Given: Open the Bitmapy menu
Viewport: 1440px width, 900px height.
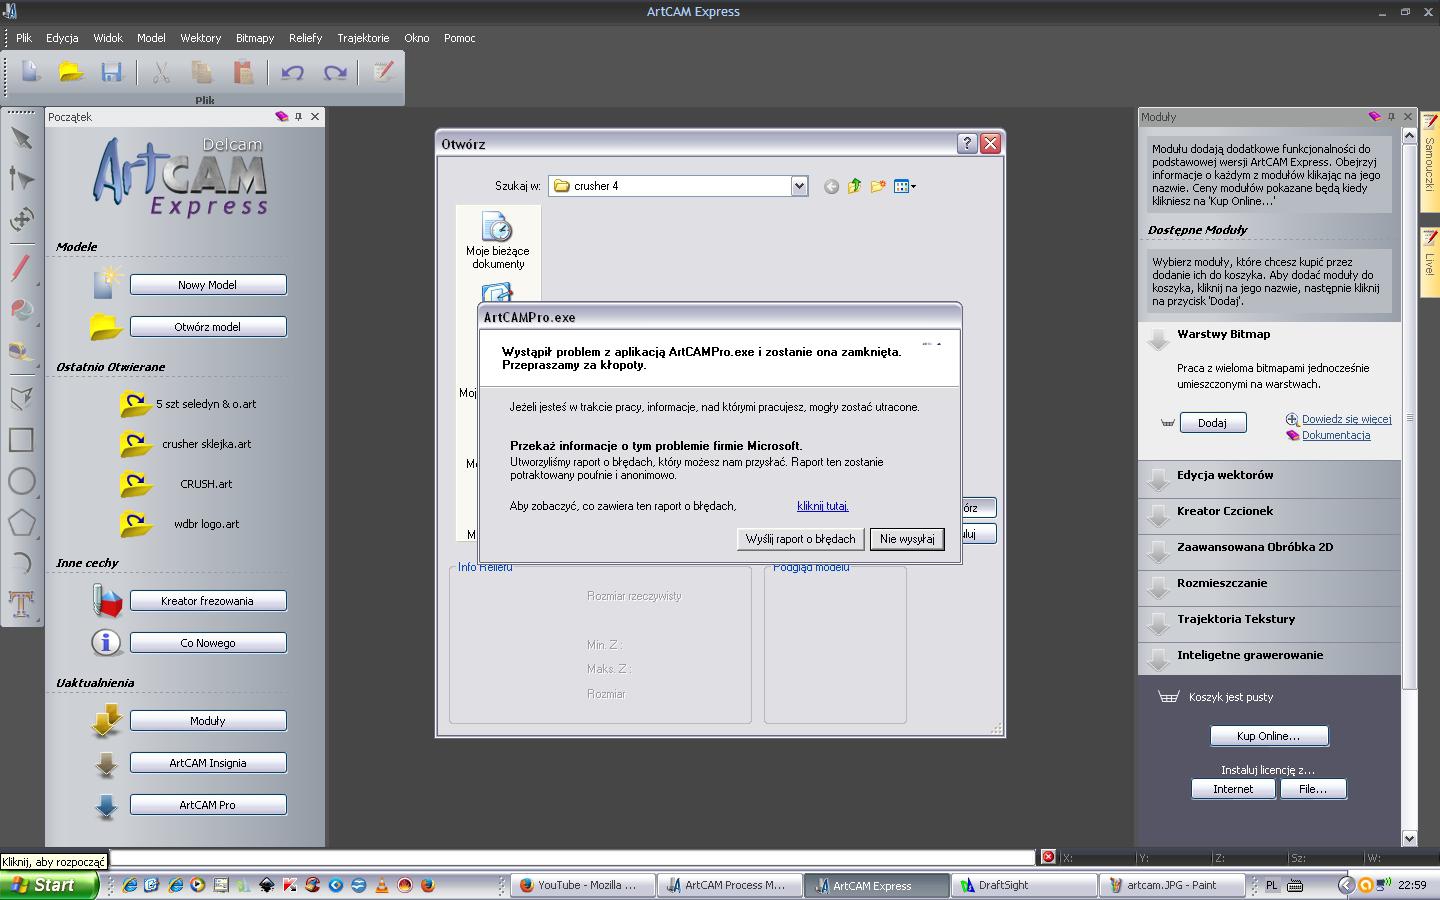Looking at the screenshot, I should click(255, 38).
